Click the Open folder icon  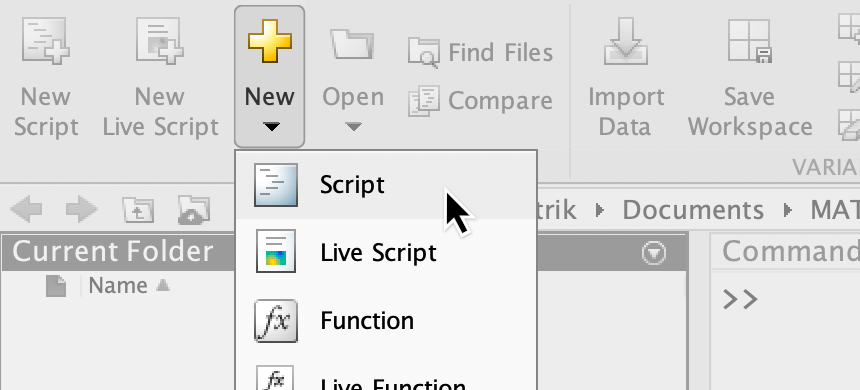pyautogui.click(x=352, y=45)
